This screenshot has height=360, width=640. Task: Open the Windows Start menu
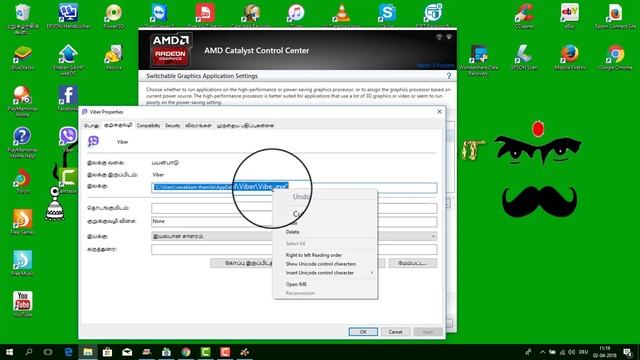coord(9,352)
